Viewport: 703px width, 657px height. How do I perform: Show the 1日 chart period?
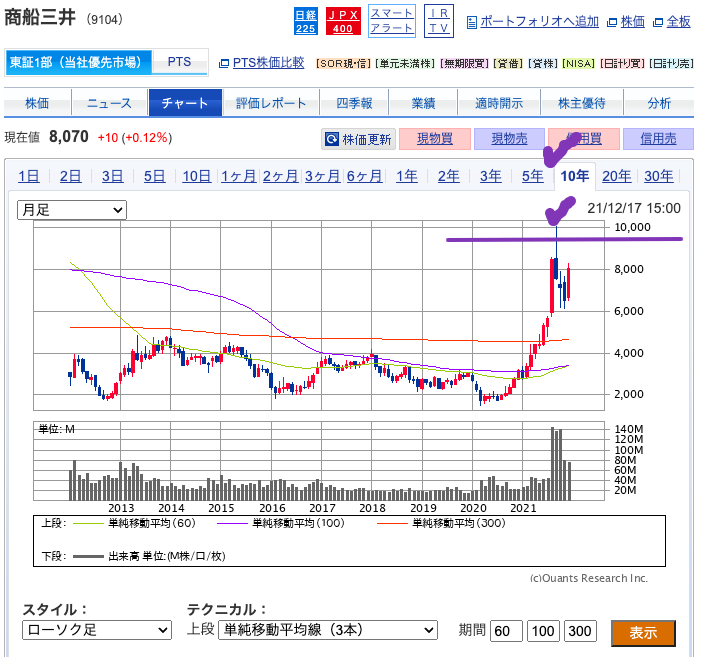29,176
